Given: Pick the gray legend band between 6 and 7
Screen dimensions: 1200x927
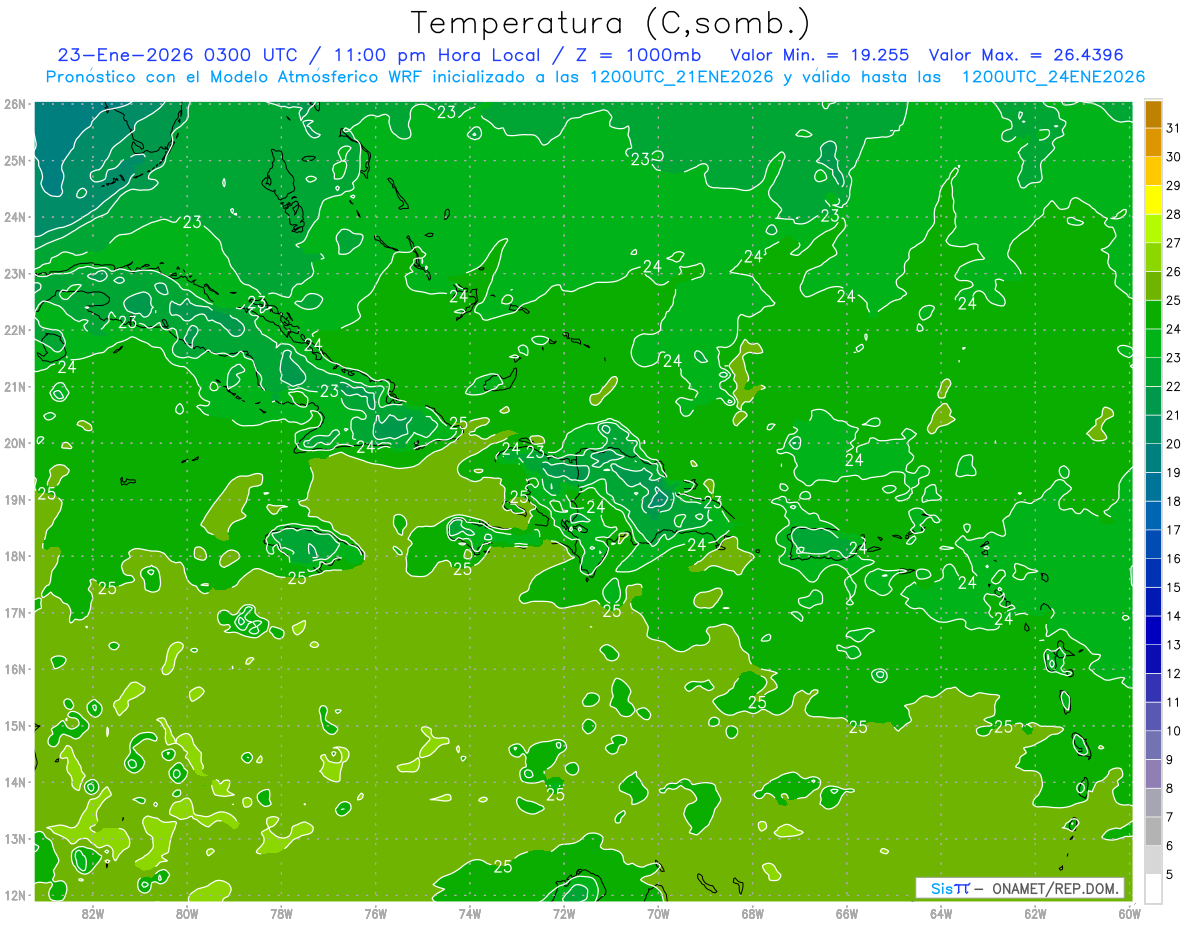Looking at the screenshot, I should tap(1153, 832).
